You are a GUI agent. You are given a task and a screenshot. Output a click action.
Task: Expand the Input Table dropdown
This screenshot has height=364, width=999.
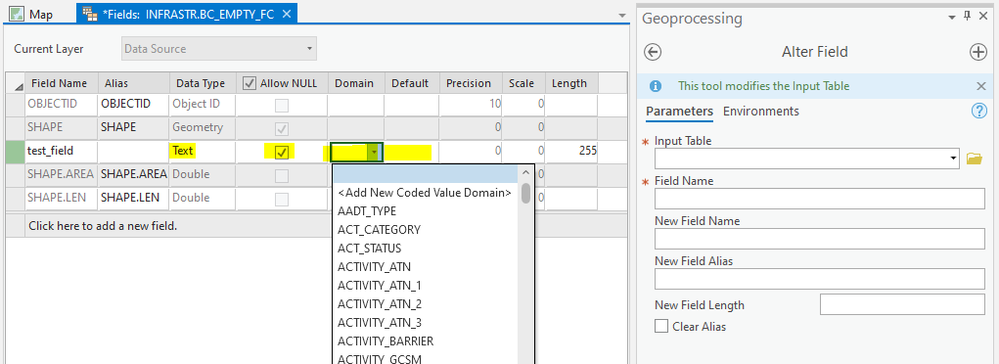[953, 158]
